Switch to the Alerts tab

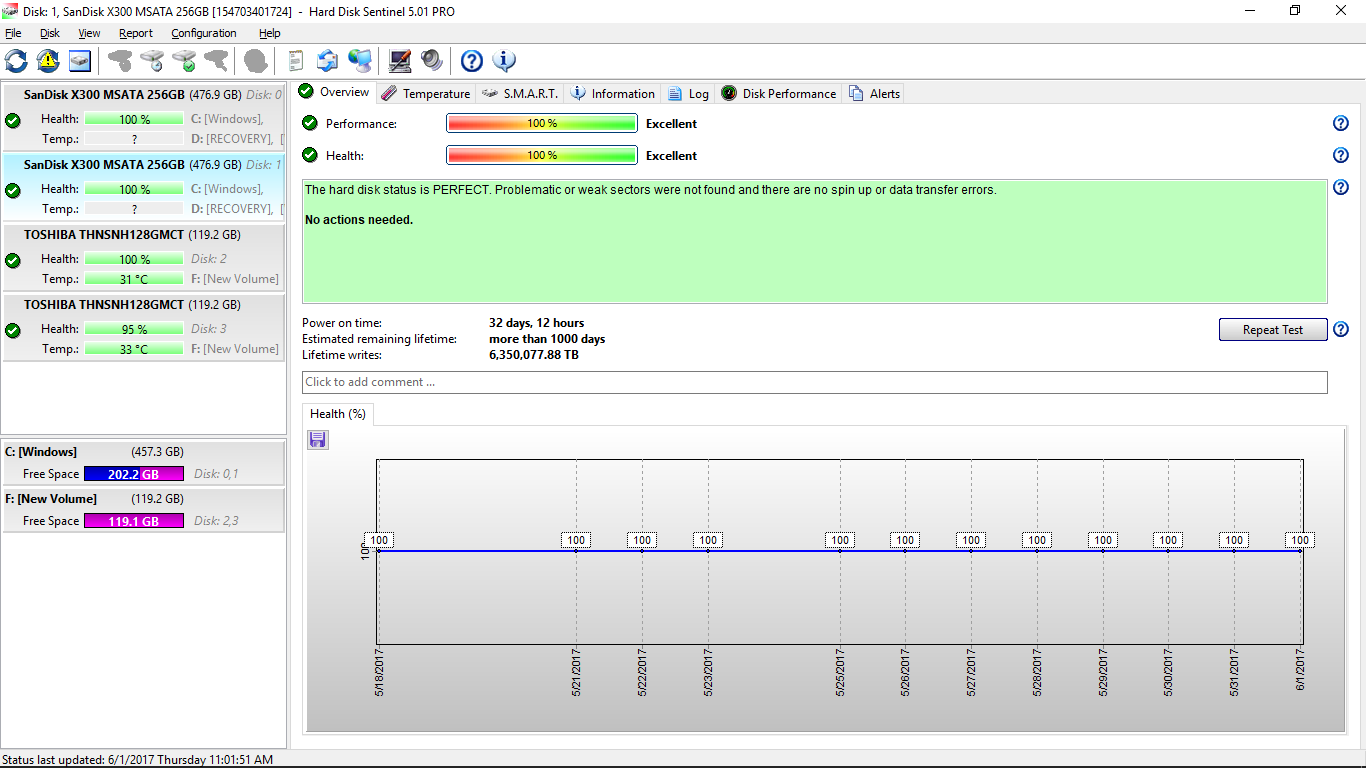click(875, 93)
